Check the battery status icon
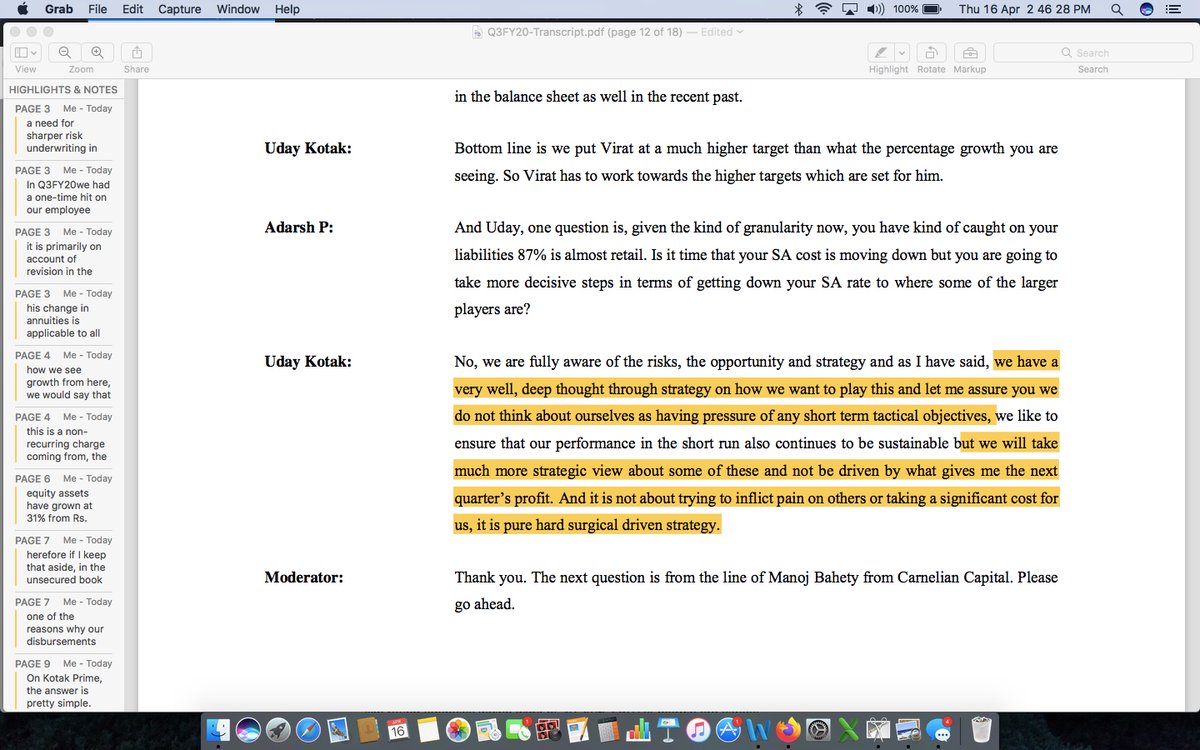Screen dimensions: 1200x750 pos(931,9)
